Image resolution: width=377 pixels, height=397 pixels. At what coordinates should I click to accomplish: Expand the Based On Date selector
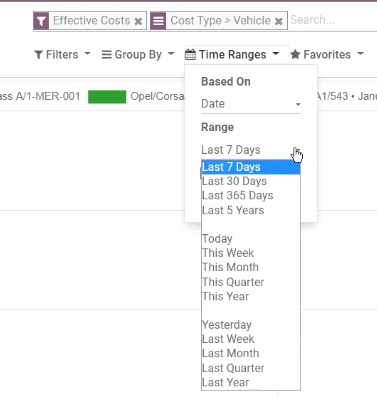(251, 104)
